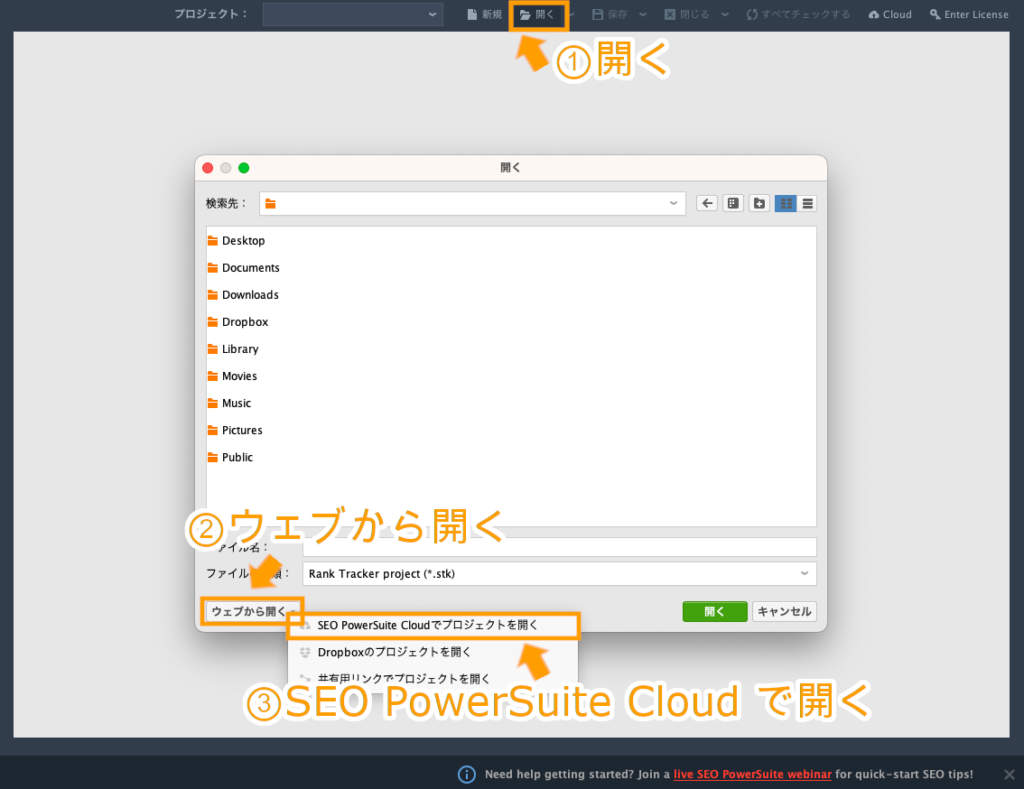Click the 開く button in the top toolbar
Screen dimensions: 1024x789
pyautogui.click(x=537, y=14)
